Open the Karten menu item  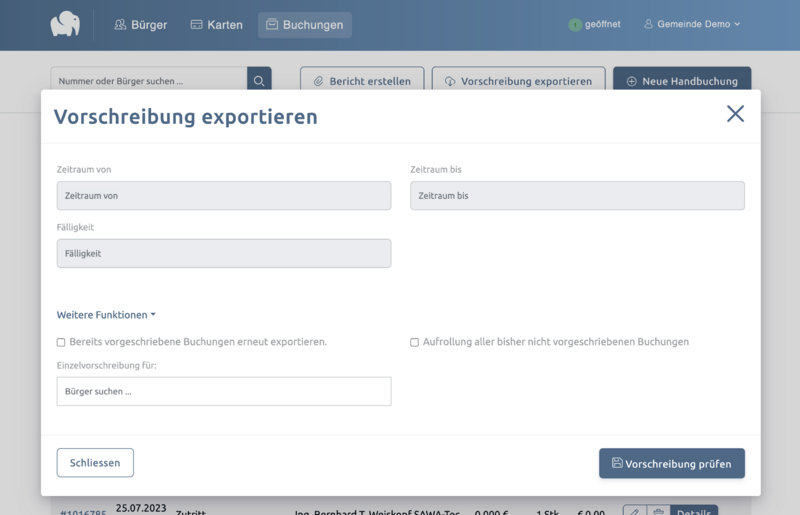[x=216, y=24]
